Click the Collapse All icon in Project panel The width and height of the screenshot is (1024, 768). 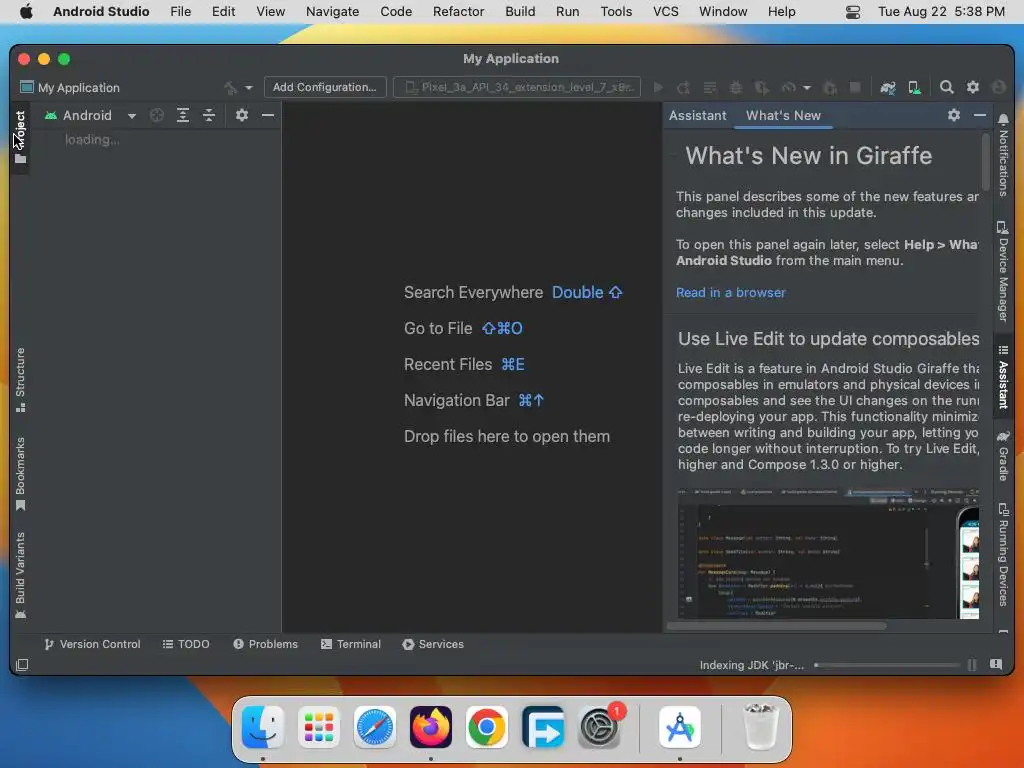[x=209, y=116]
